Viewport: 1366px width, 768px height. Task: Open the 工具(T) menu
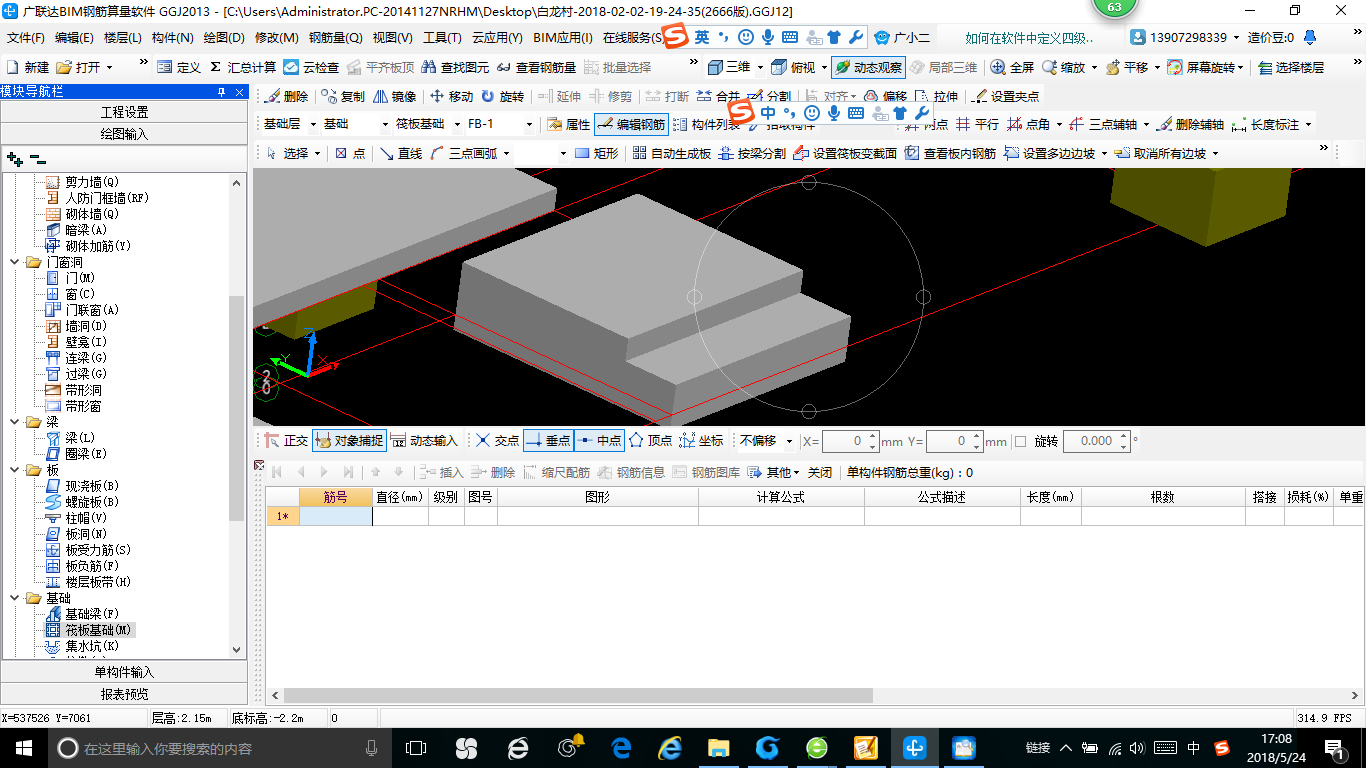point(442,38)
